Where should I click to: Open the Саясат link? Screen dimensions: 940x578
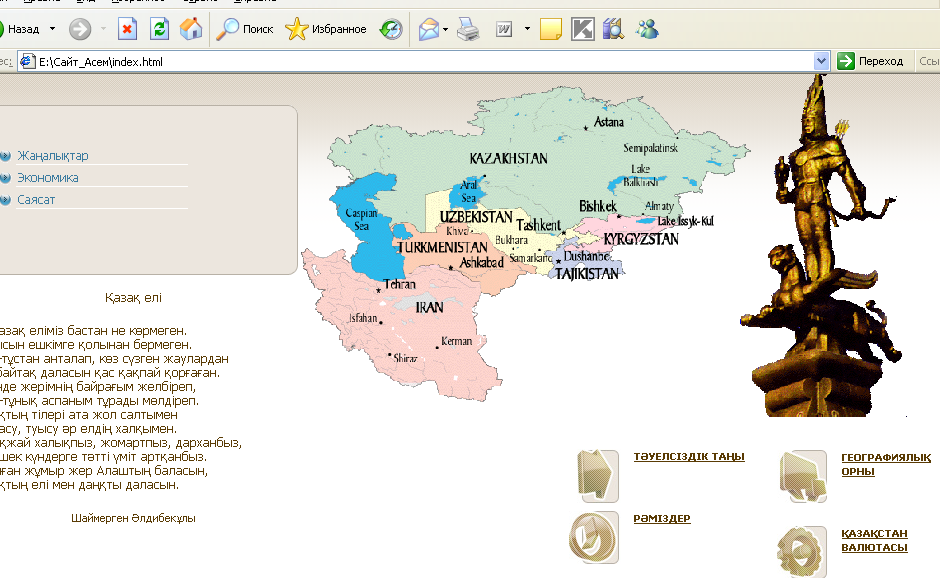tap(36, 200)
